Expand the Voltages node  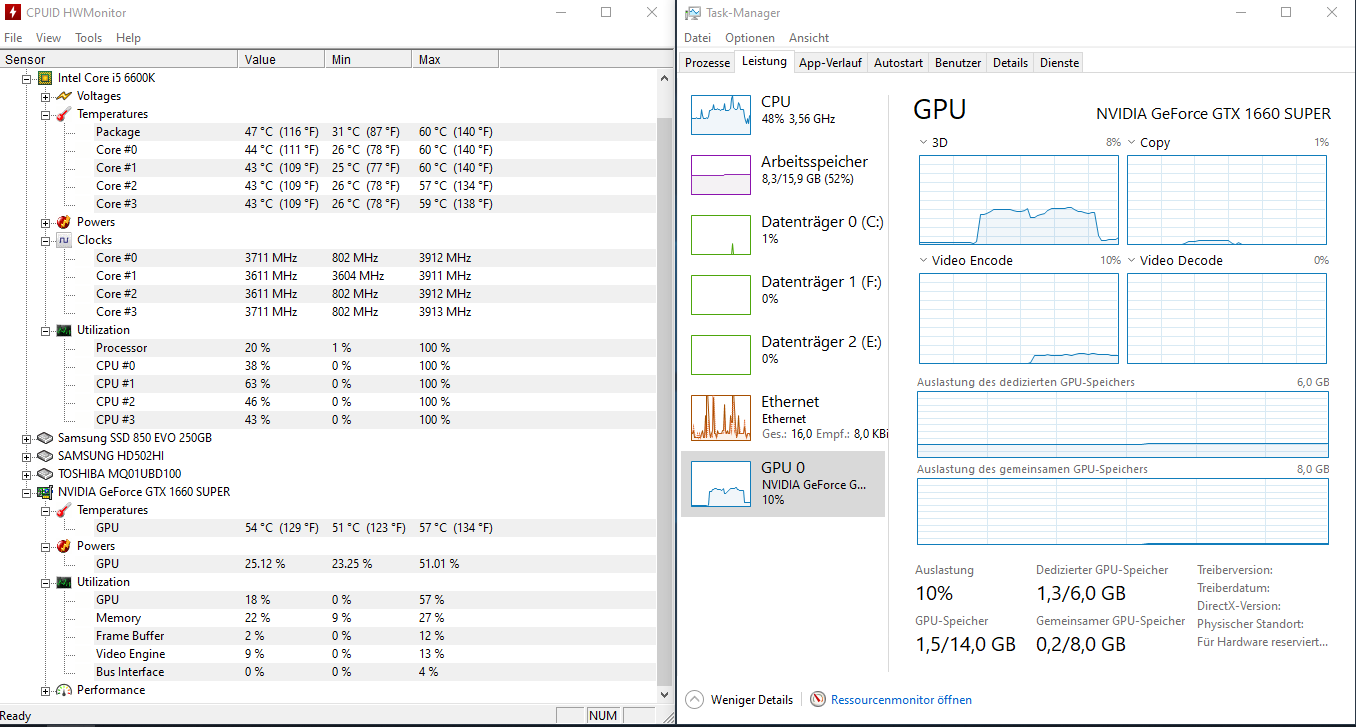click(x=46, y=96)
